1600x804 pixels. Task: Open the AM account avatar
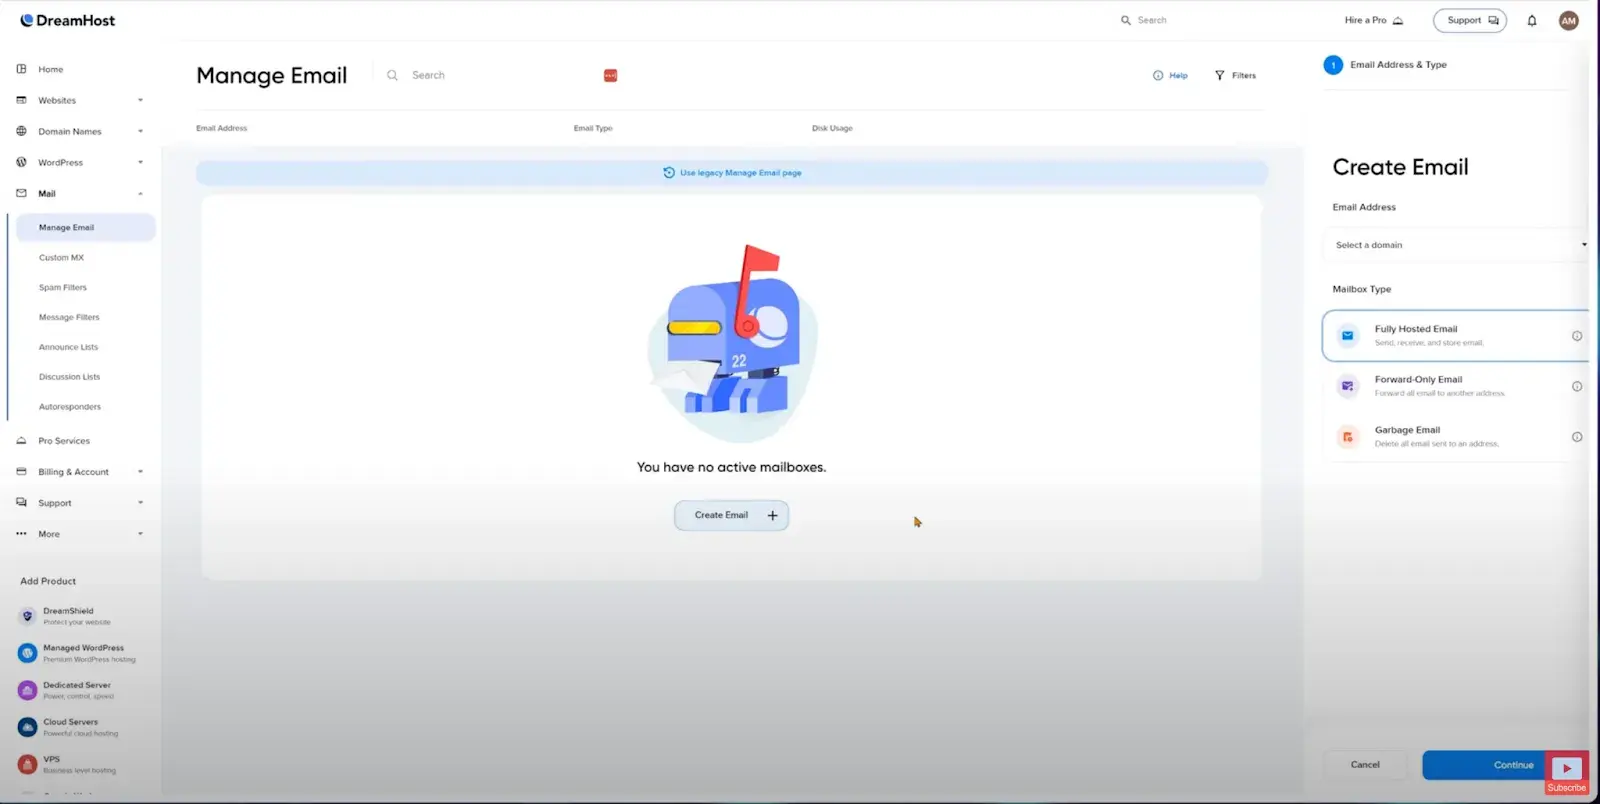pyautogui.click(x=1568, y=20)
